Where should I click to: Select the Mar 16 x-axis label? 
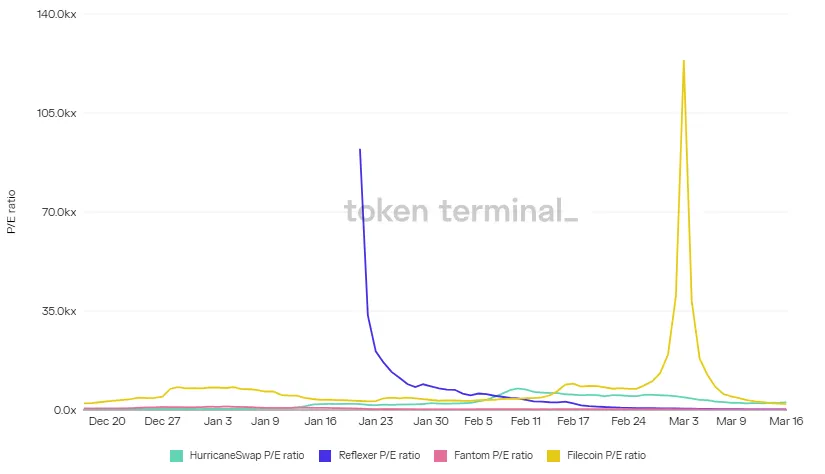pos(786,421)
